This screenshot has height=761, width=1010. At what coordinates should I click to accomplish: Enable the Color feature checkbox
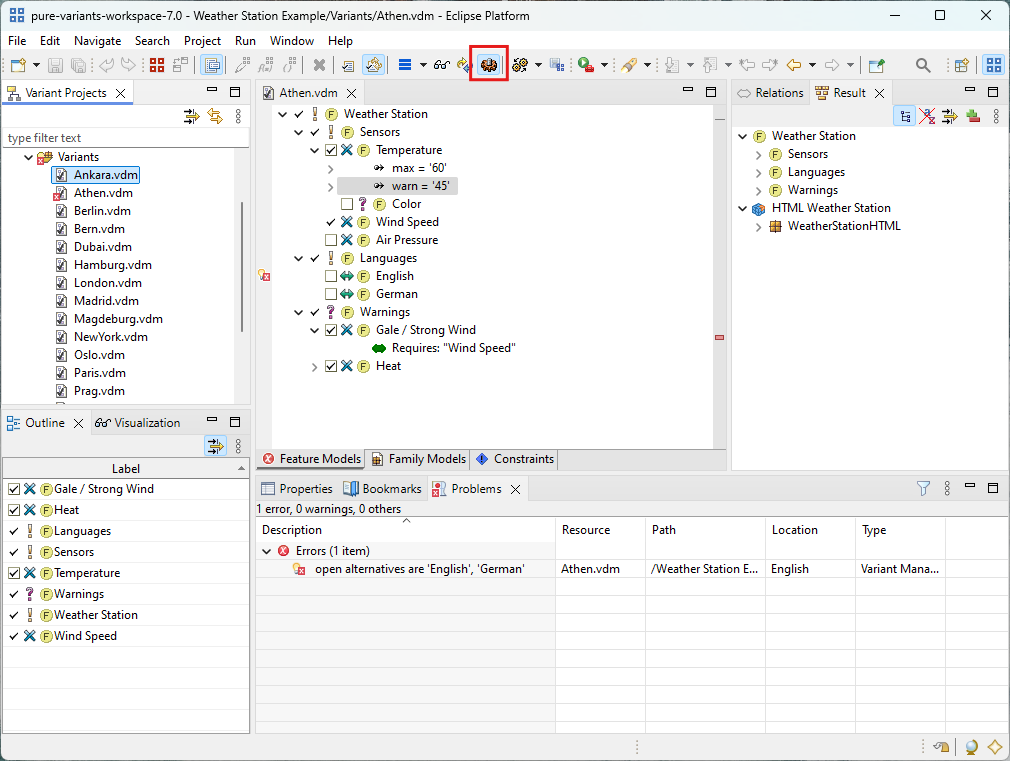(346, 204)
